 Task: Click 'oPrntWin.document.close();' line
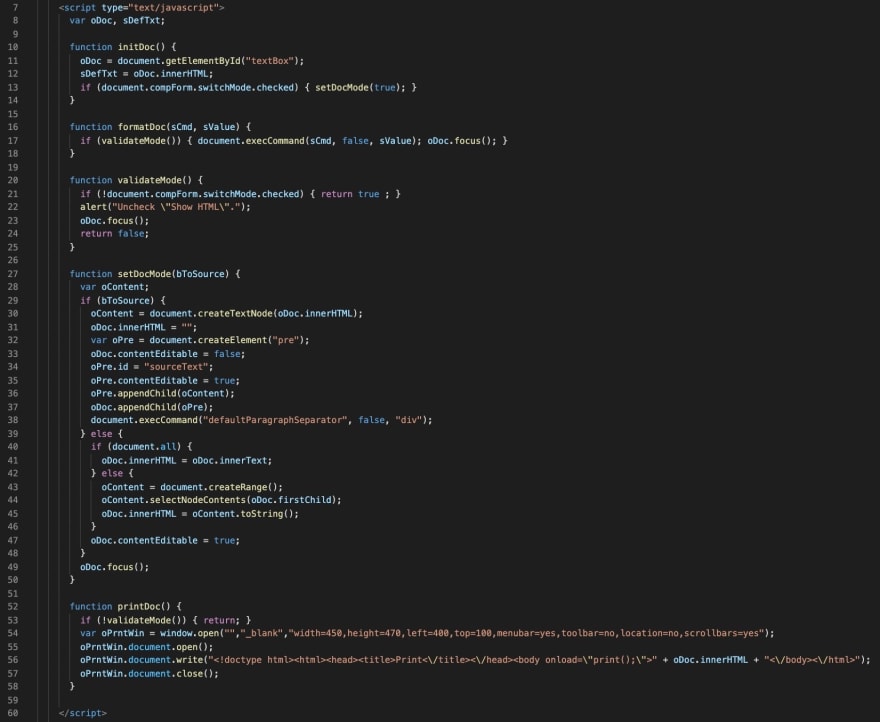point(149,674)
